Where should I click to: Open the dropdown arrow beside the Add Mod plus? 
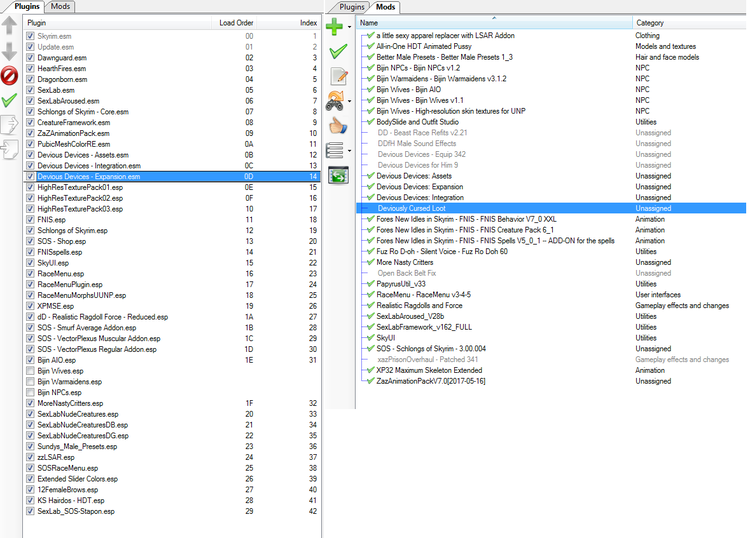[x=349, y=27]
